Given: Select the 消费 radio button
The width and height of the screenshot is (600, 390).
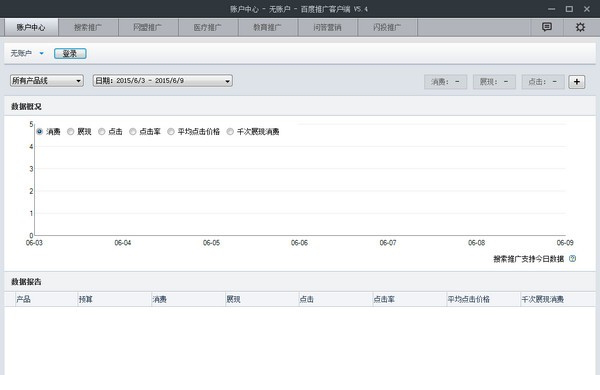Looking at the screenshot, I should [x=39, y=132].
